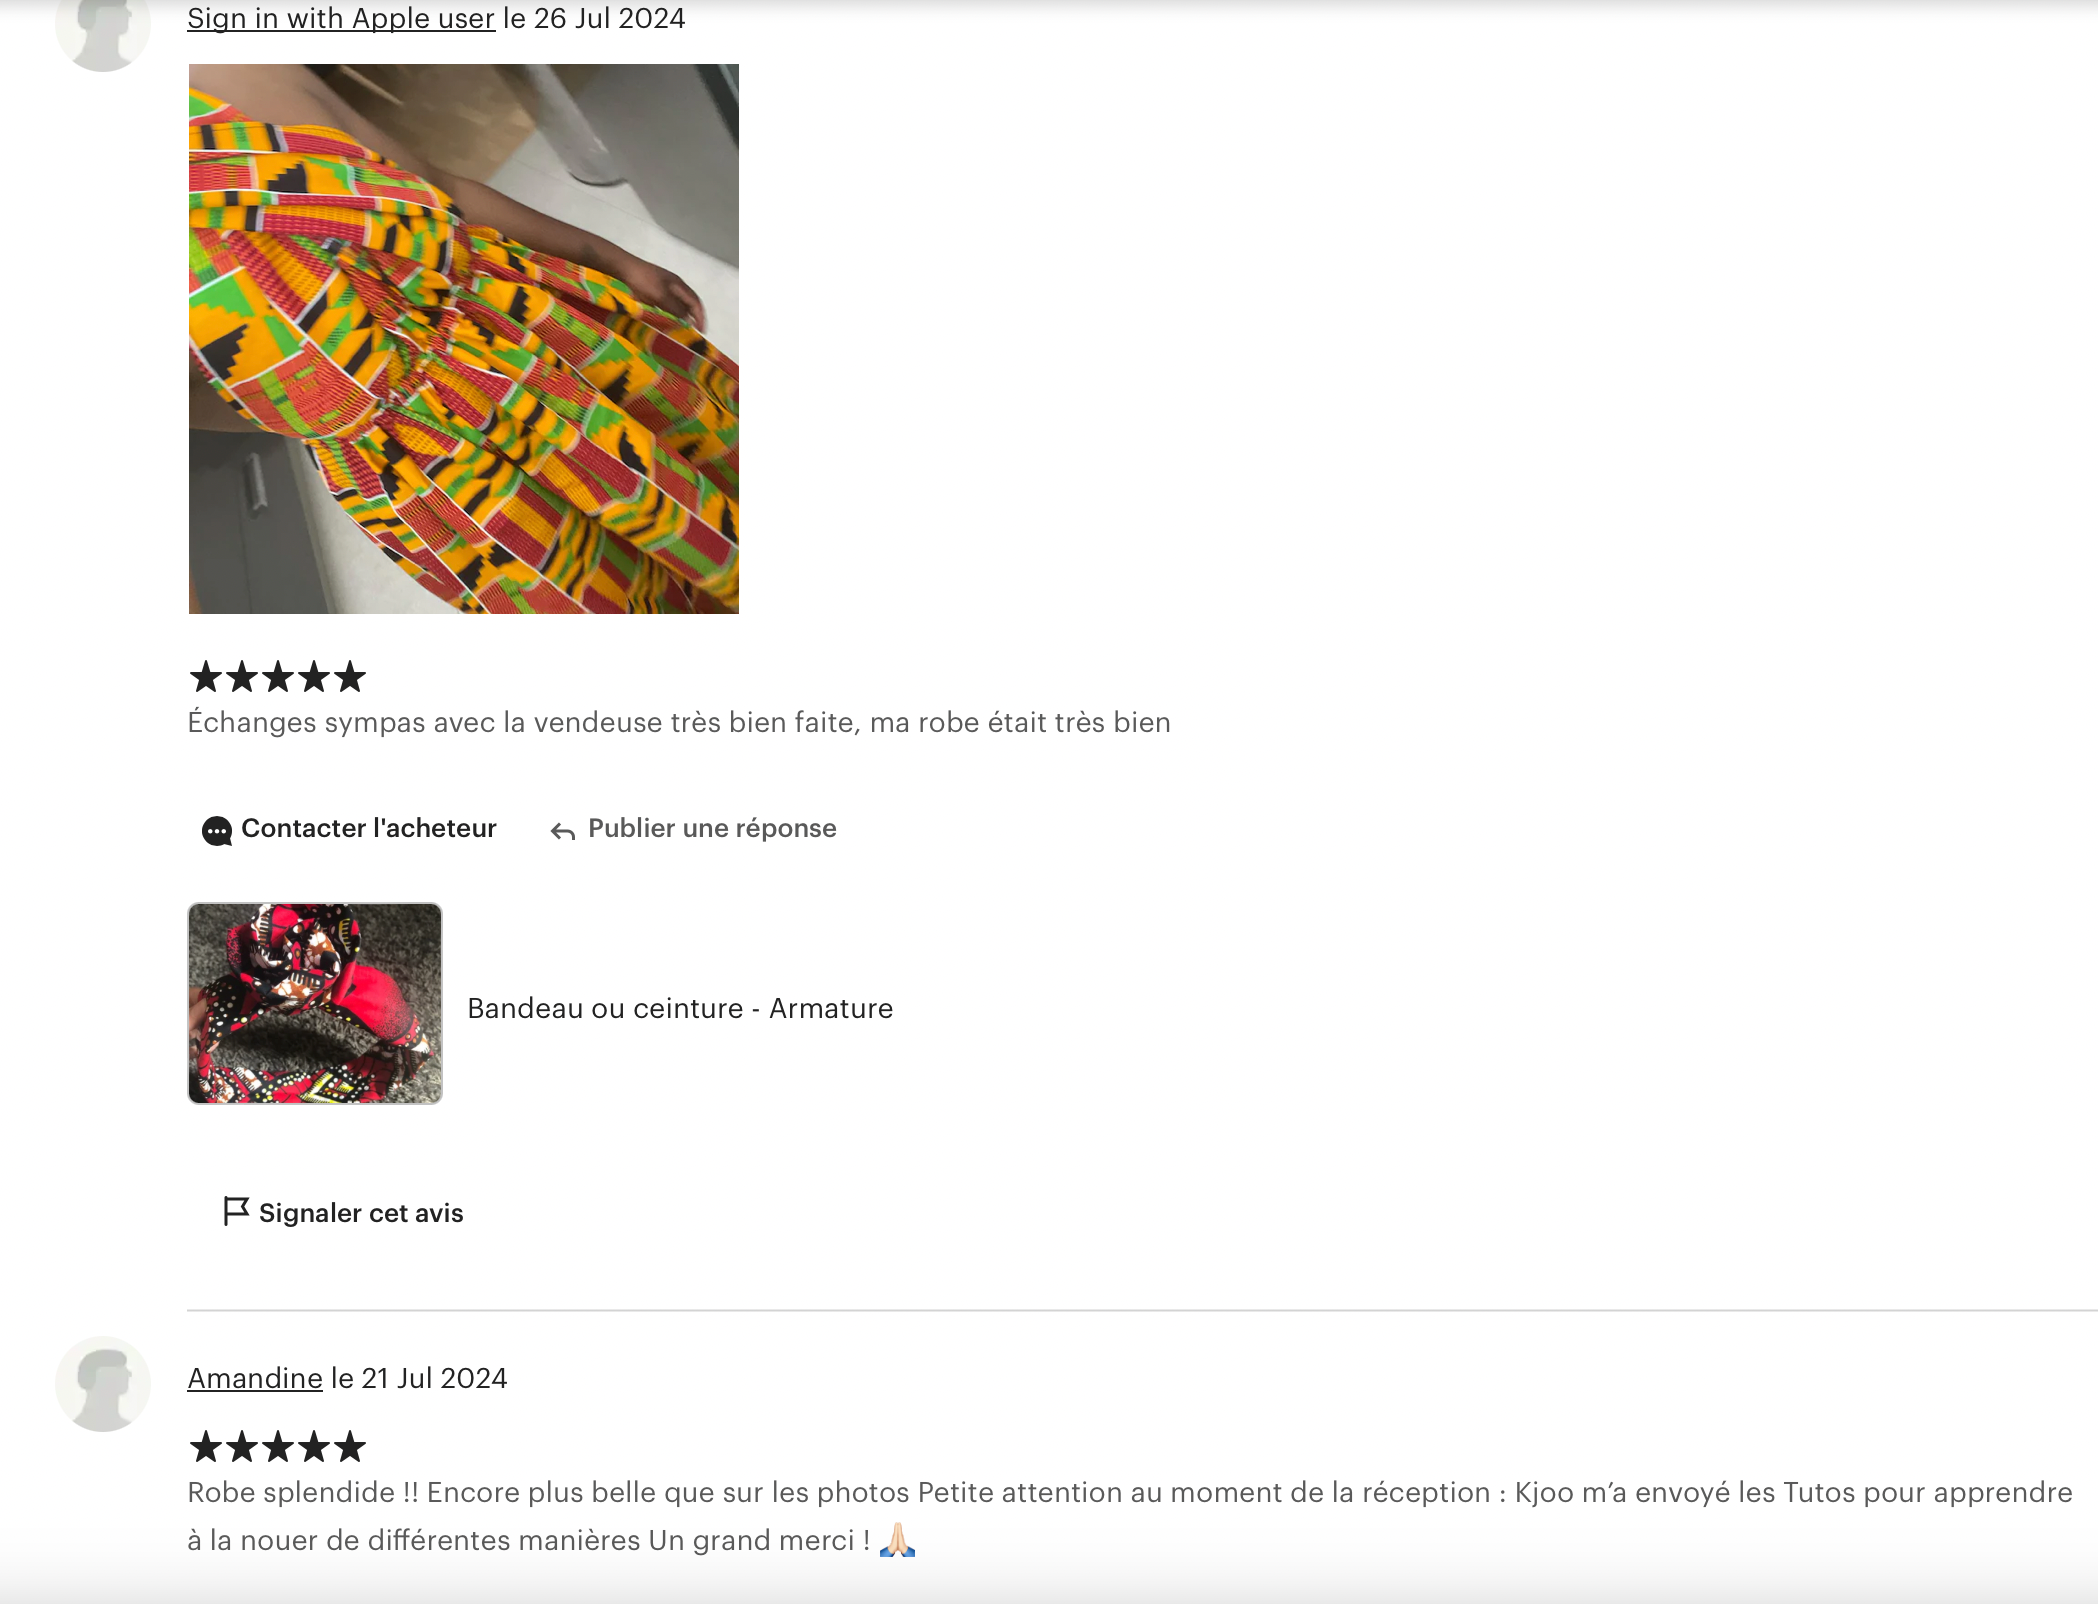Click the star rating under Amandine's name

point(278,1447)
